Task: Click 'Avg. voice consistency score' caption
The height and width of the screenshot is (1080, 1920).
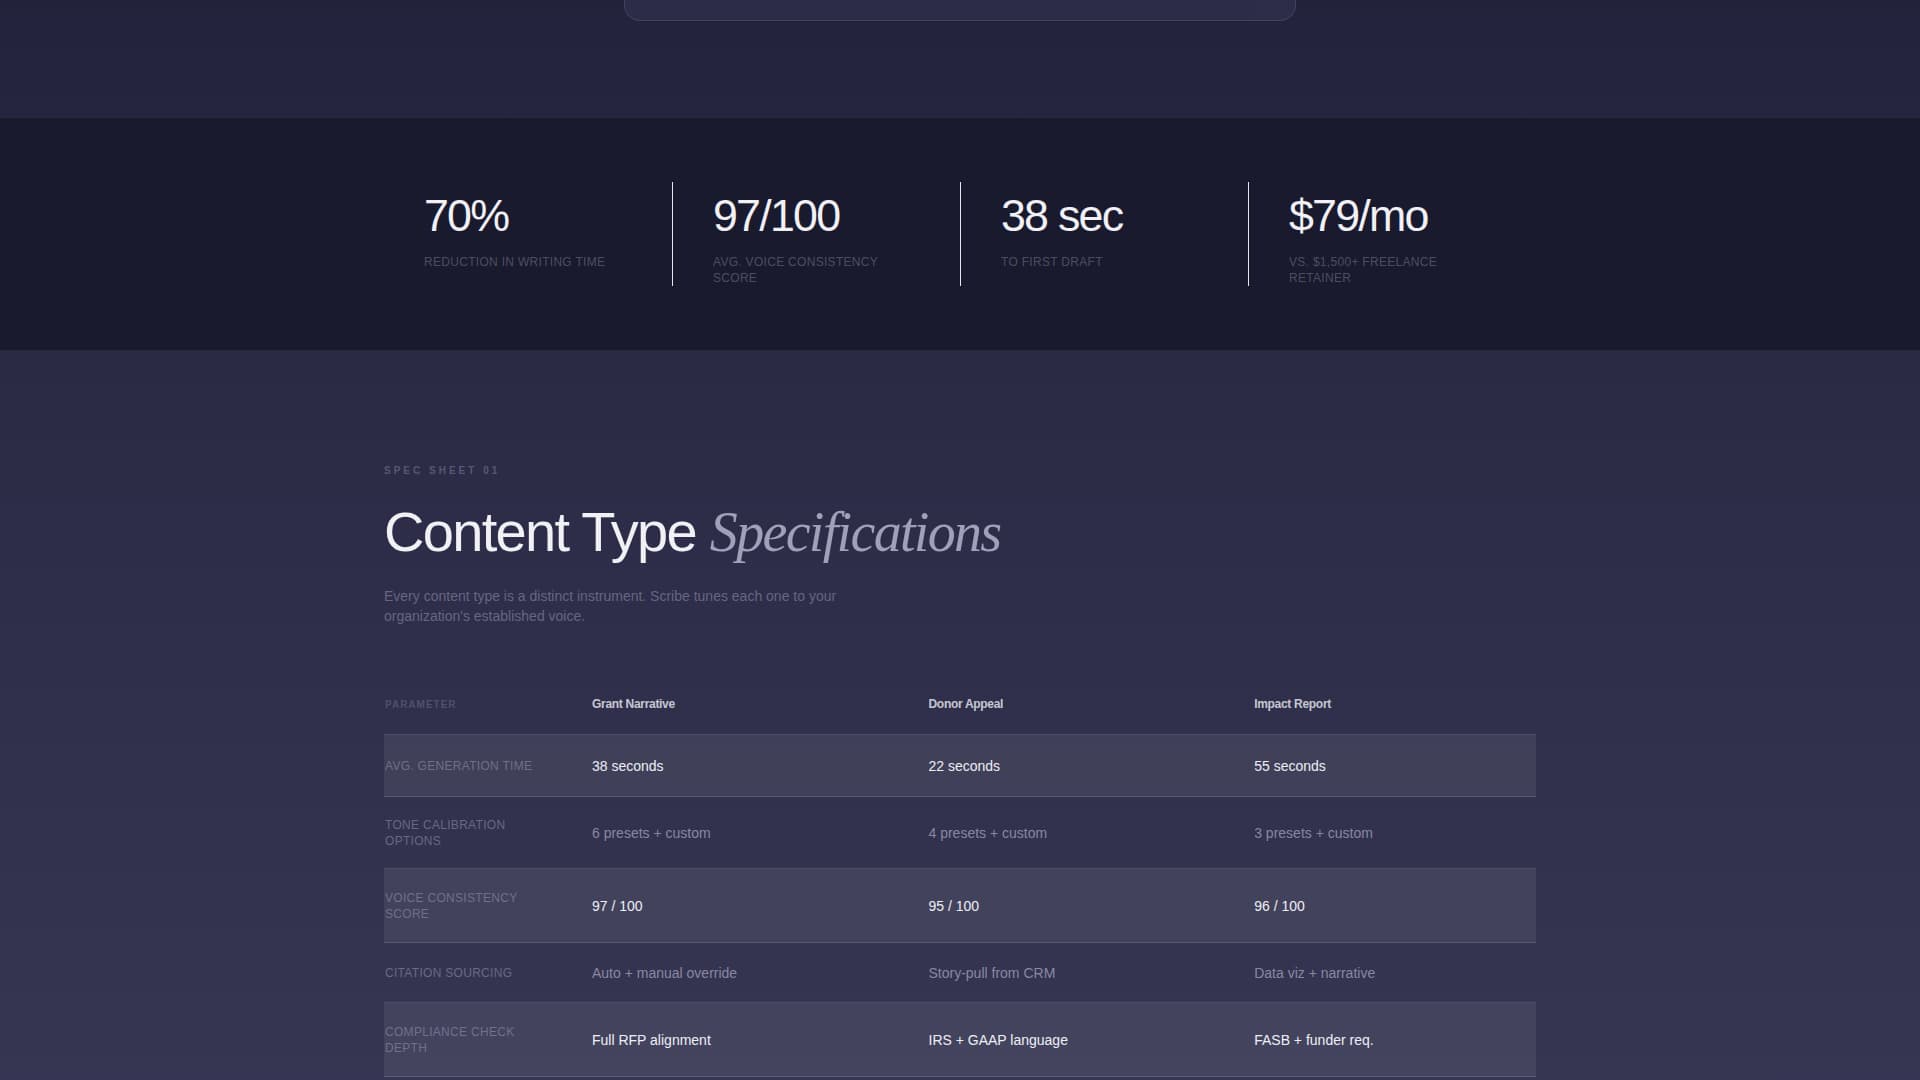Action: pos(795,270)
